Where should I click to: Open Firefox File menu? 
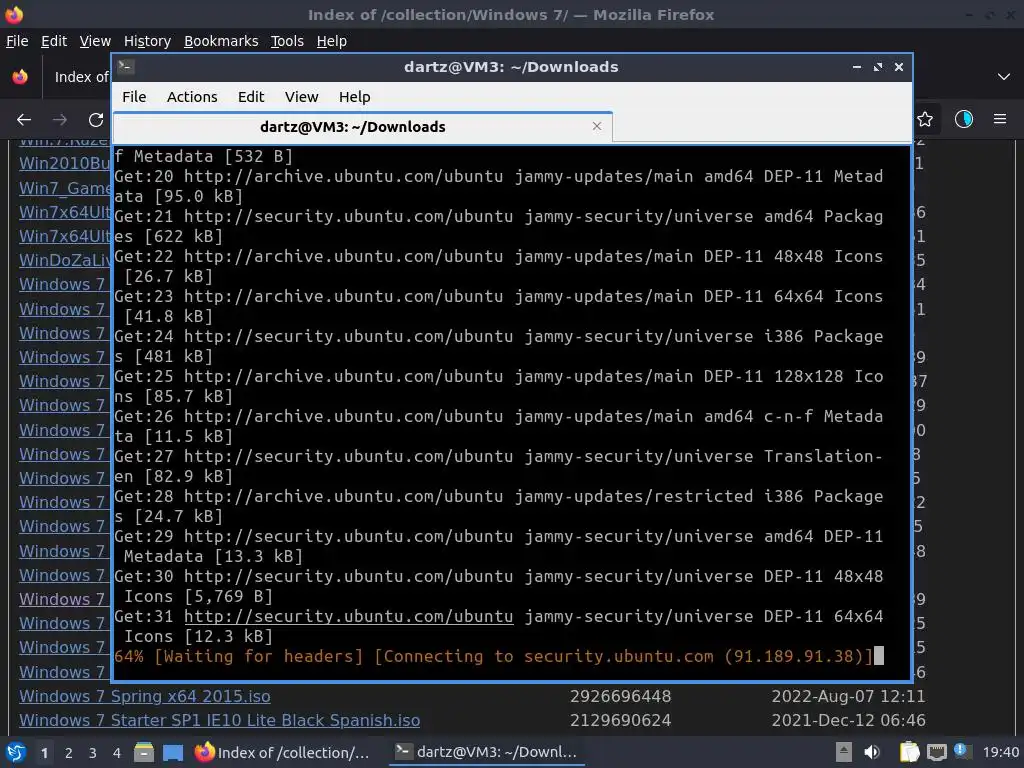17,40
